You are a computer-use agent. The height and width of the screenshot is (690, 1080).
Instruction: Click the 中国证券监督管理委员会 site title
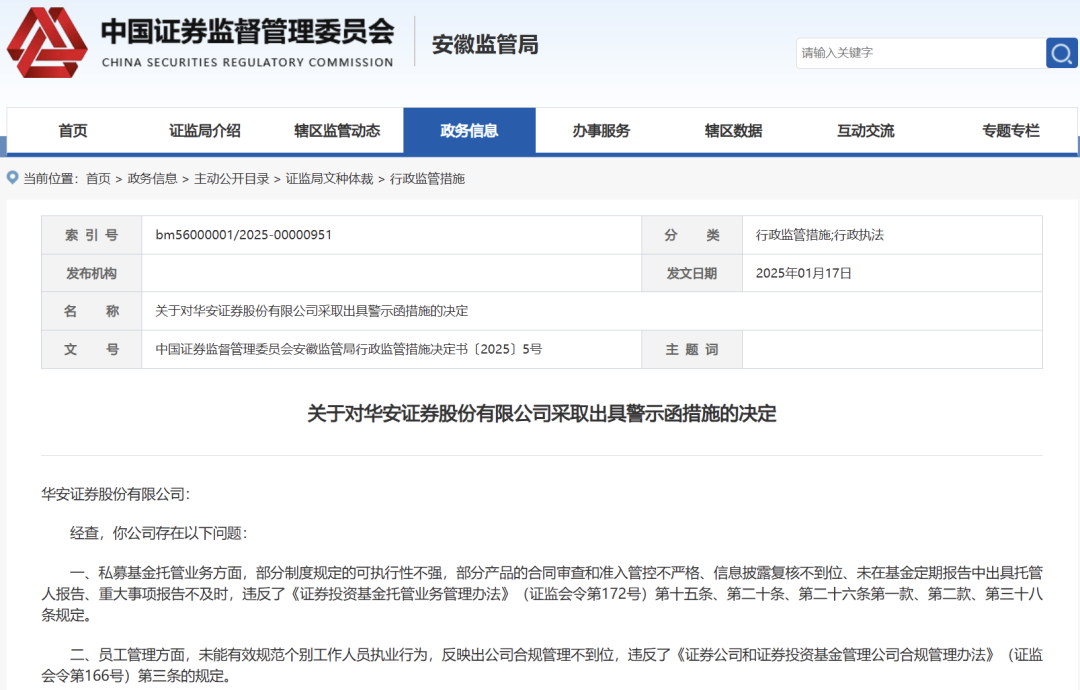pos(247,32)
